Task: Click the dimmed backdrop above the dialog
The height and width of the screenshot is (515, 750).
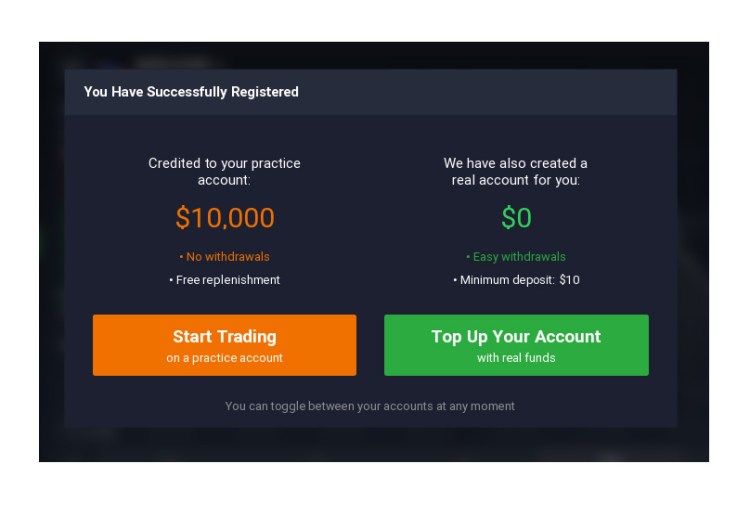Action: click(x=370, y=55)
